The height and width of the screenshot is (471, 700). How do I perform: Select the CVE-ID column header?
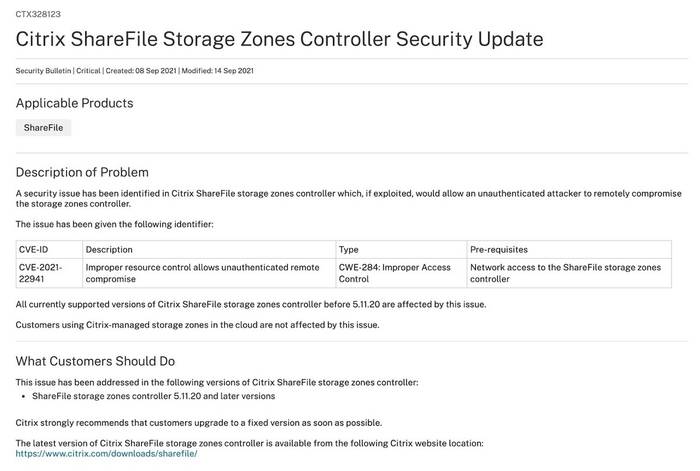point(49,250)
